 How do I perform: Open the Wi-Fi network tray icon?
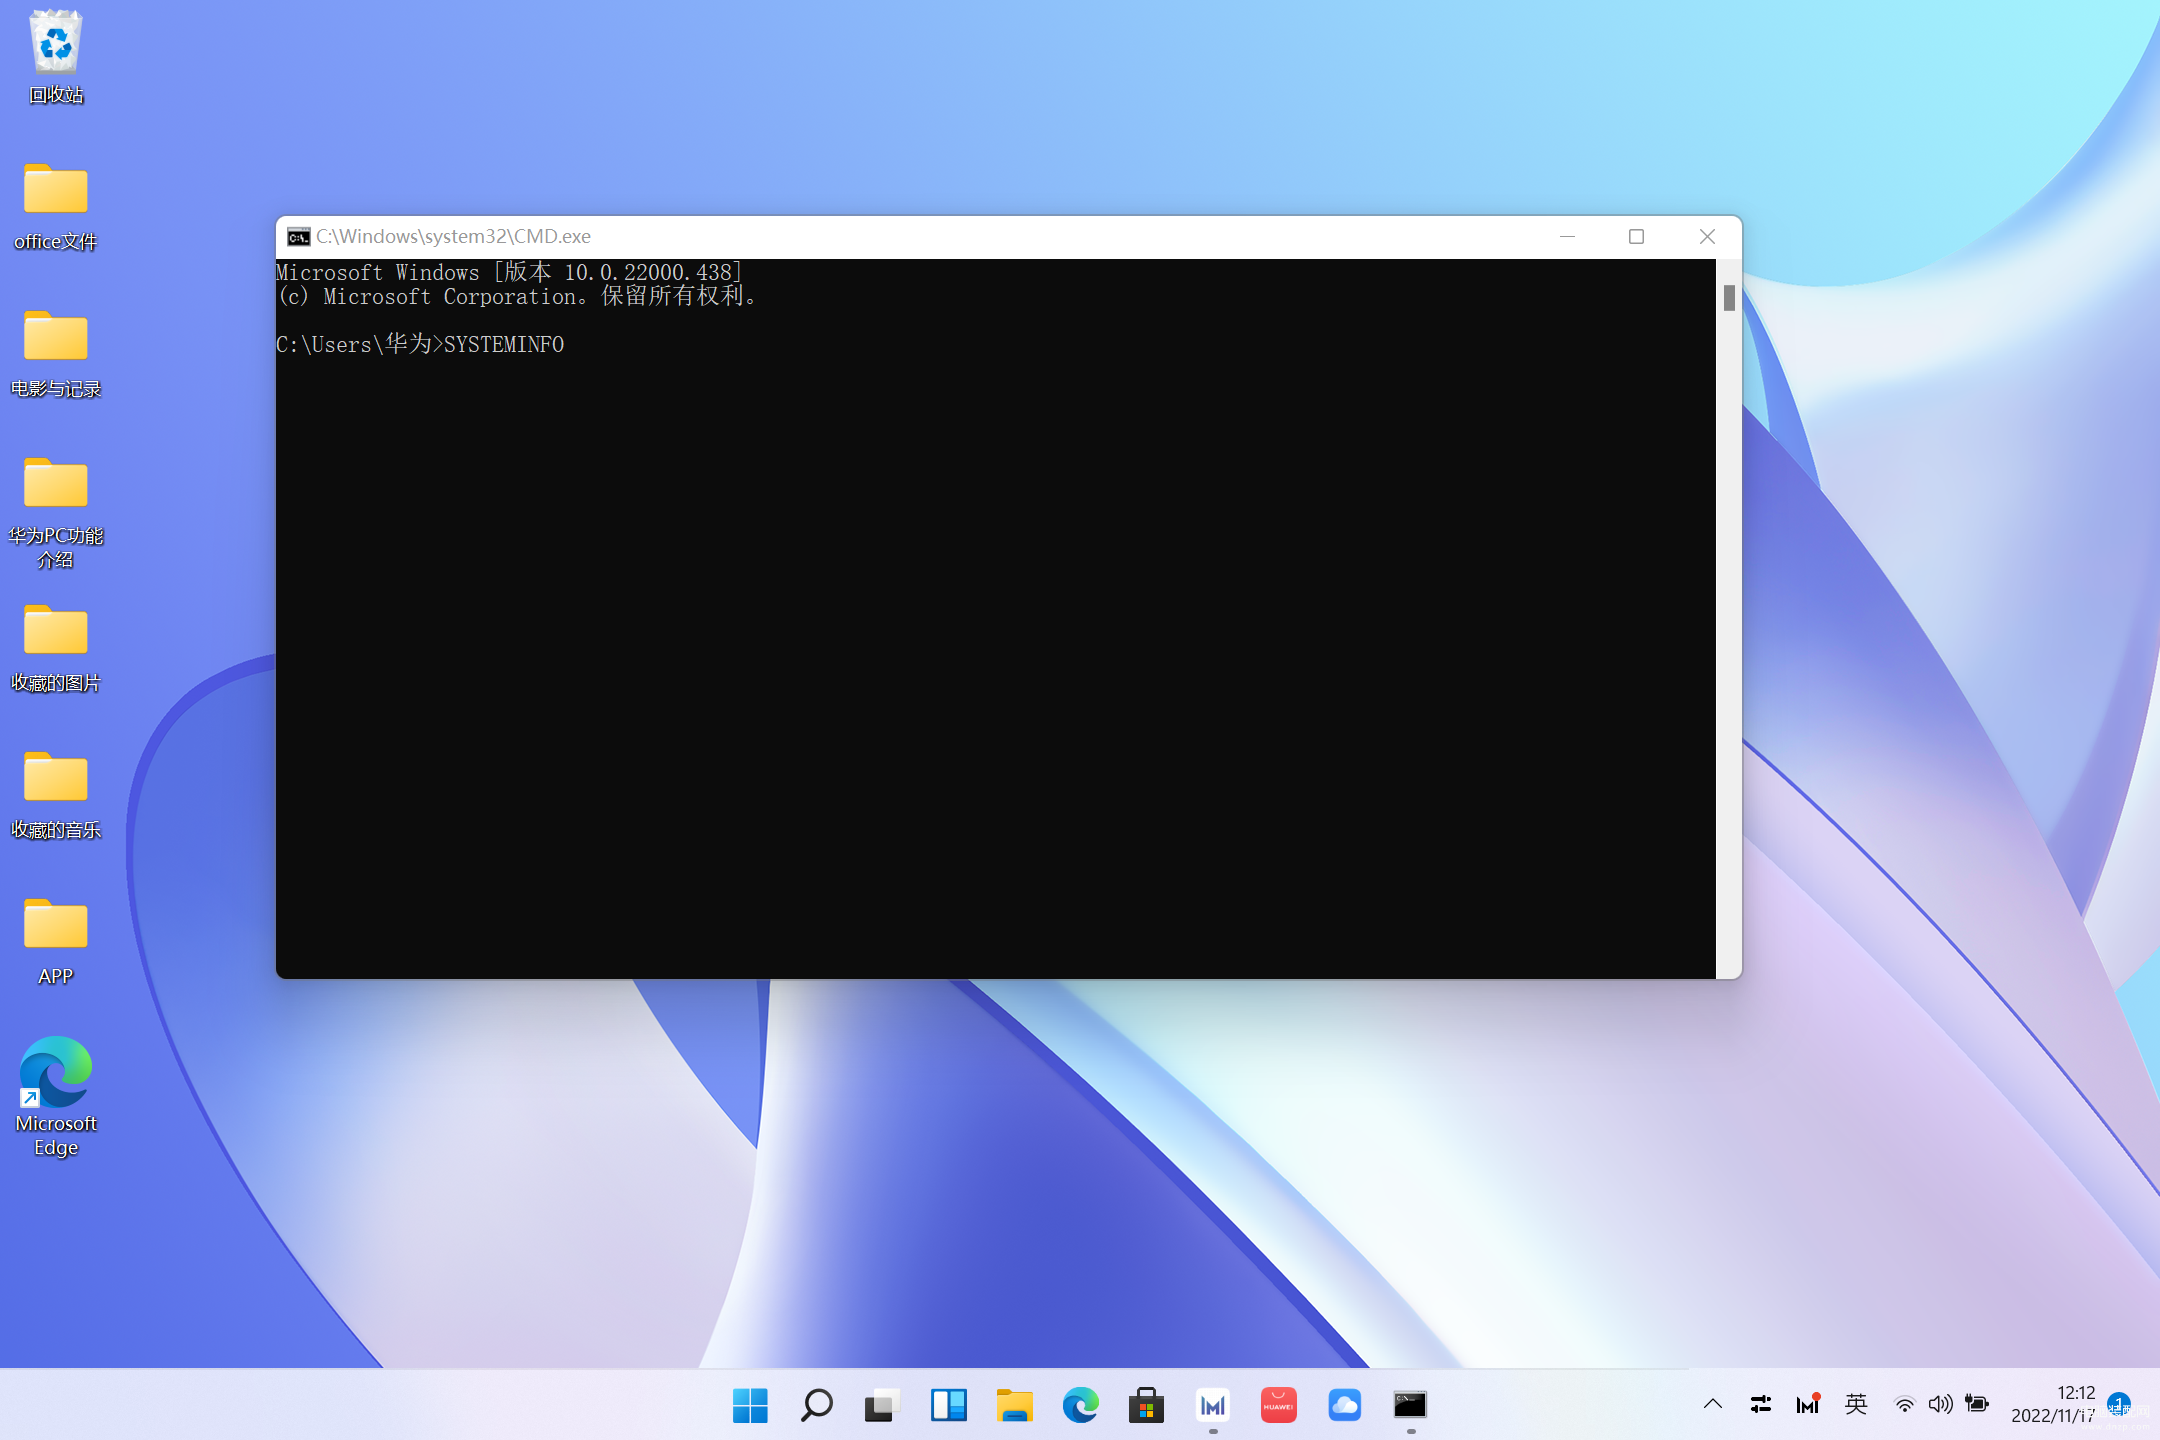point(1904,1404)
